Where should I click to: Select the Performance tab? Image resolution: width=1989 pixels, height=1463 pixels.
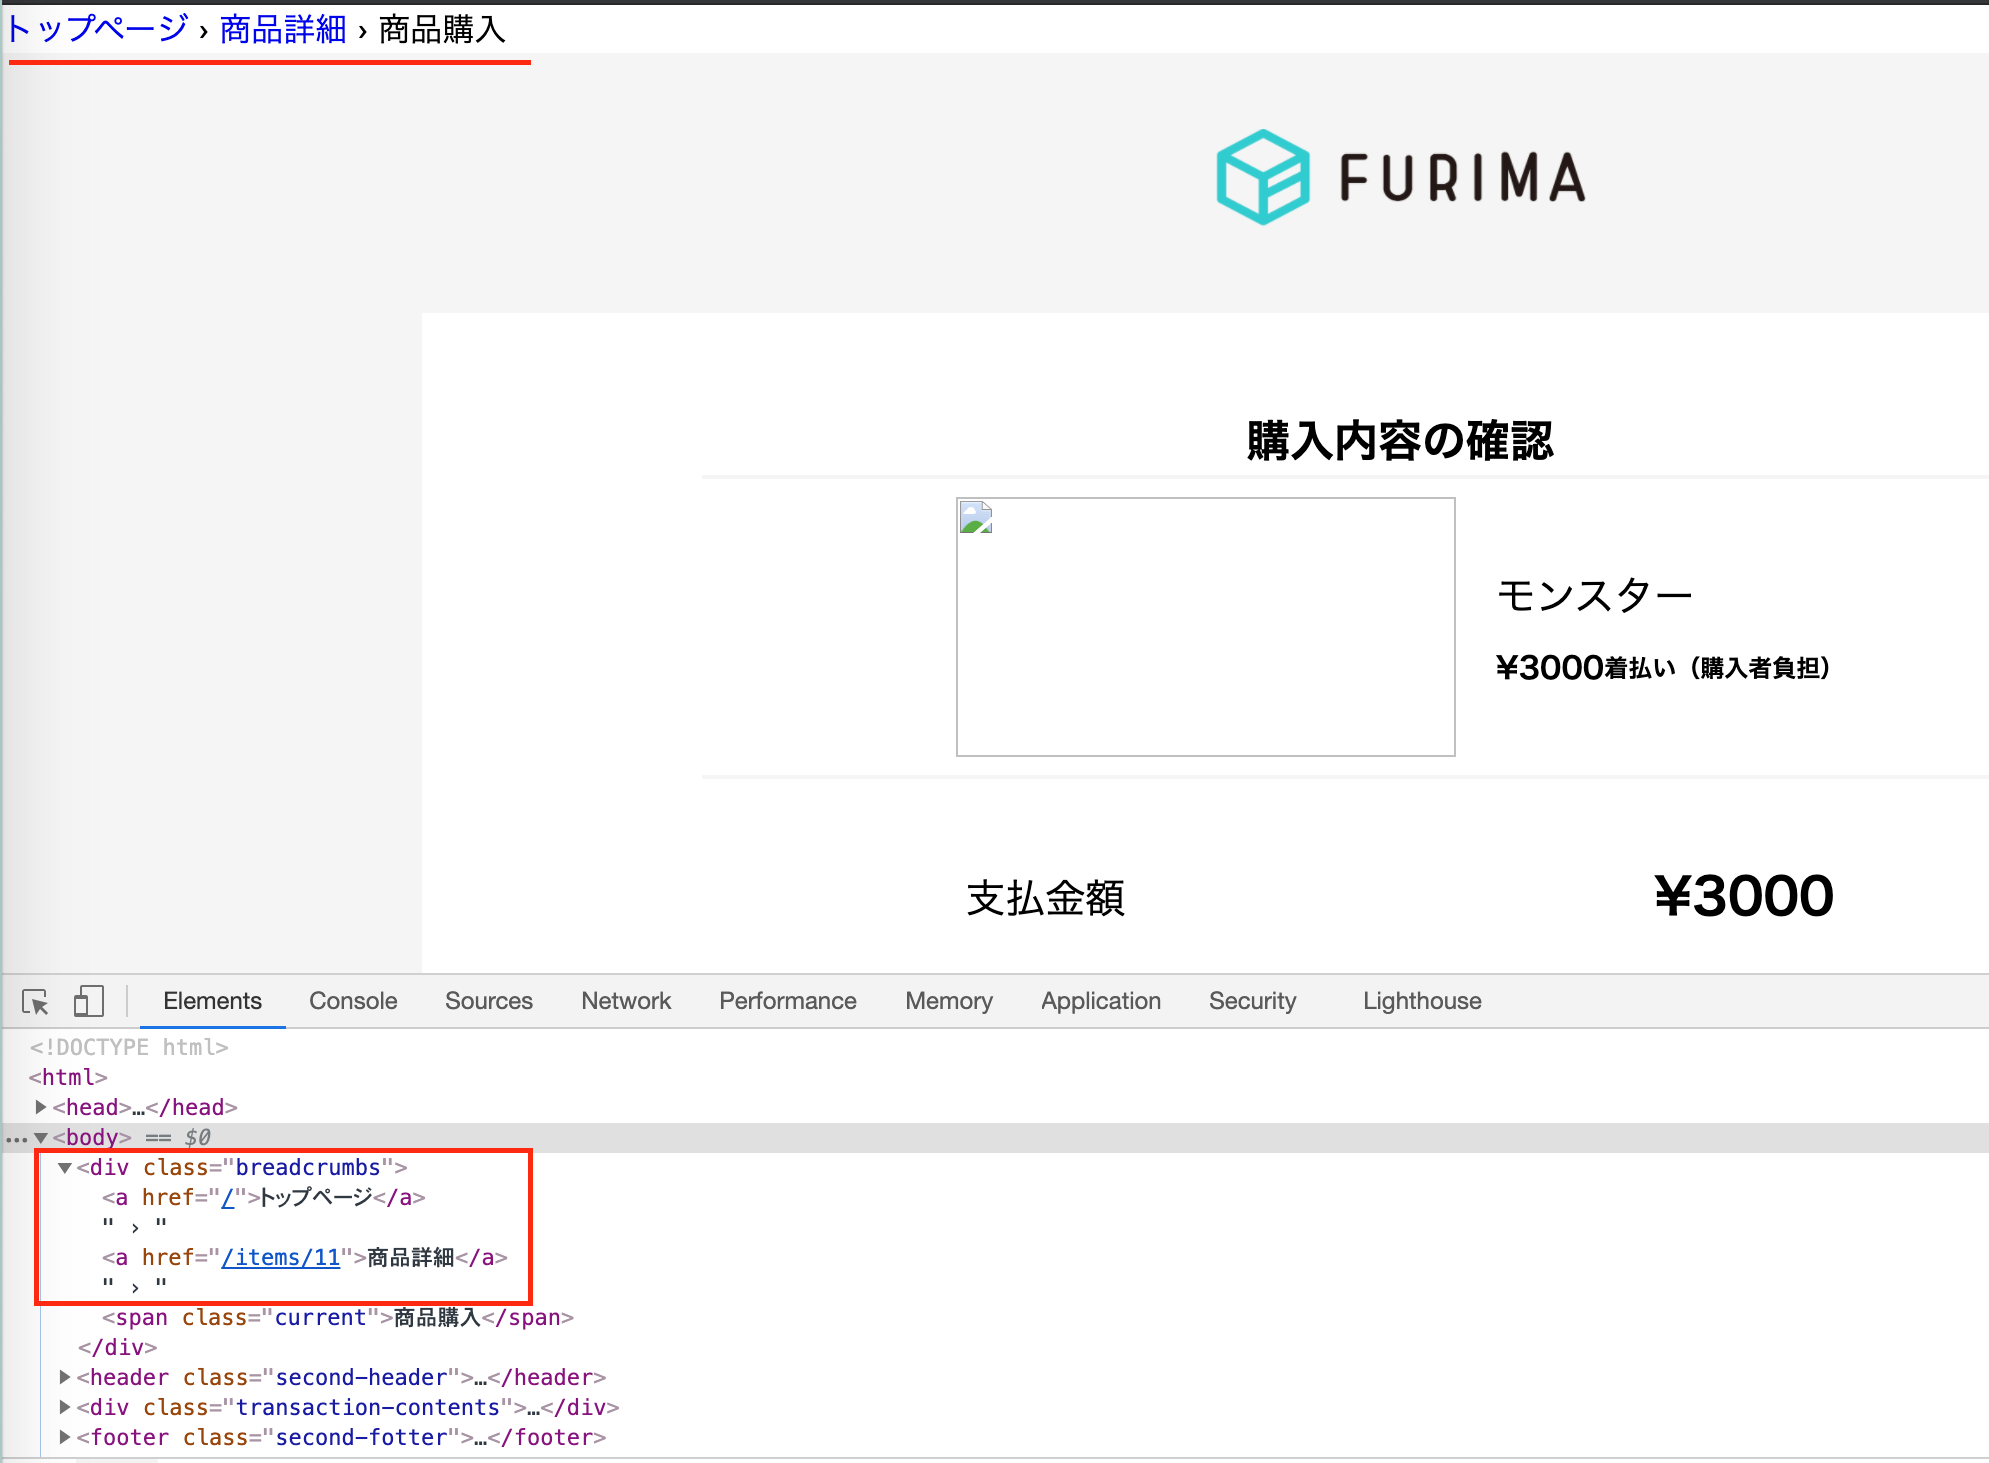click(787, 1001)
